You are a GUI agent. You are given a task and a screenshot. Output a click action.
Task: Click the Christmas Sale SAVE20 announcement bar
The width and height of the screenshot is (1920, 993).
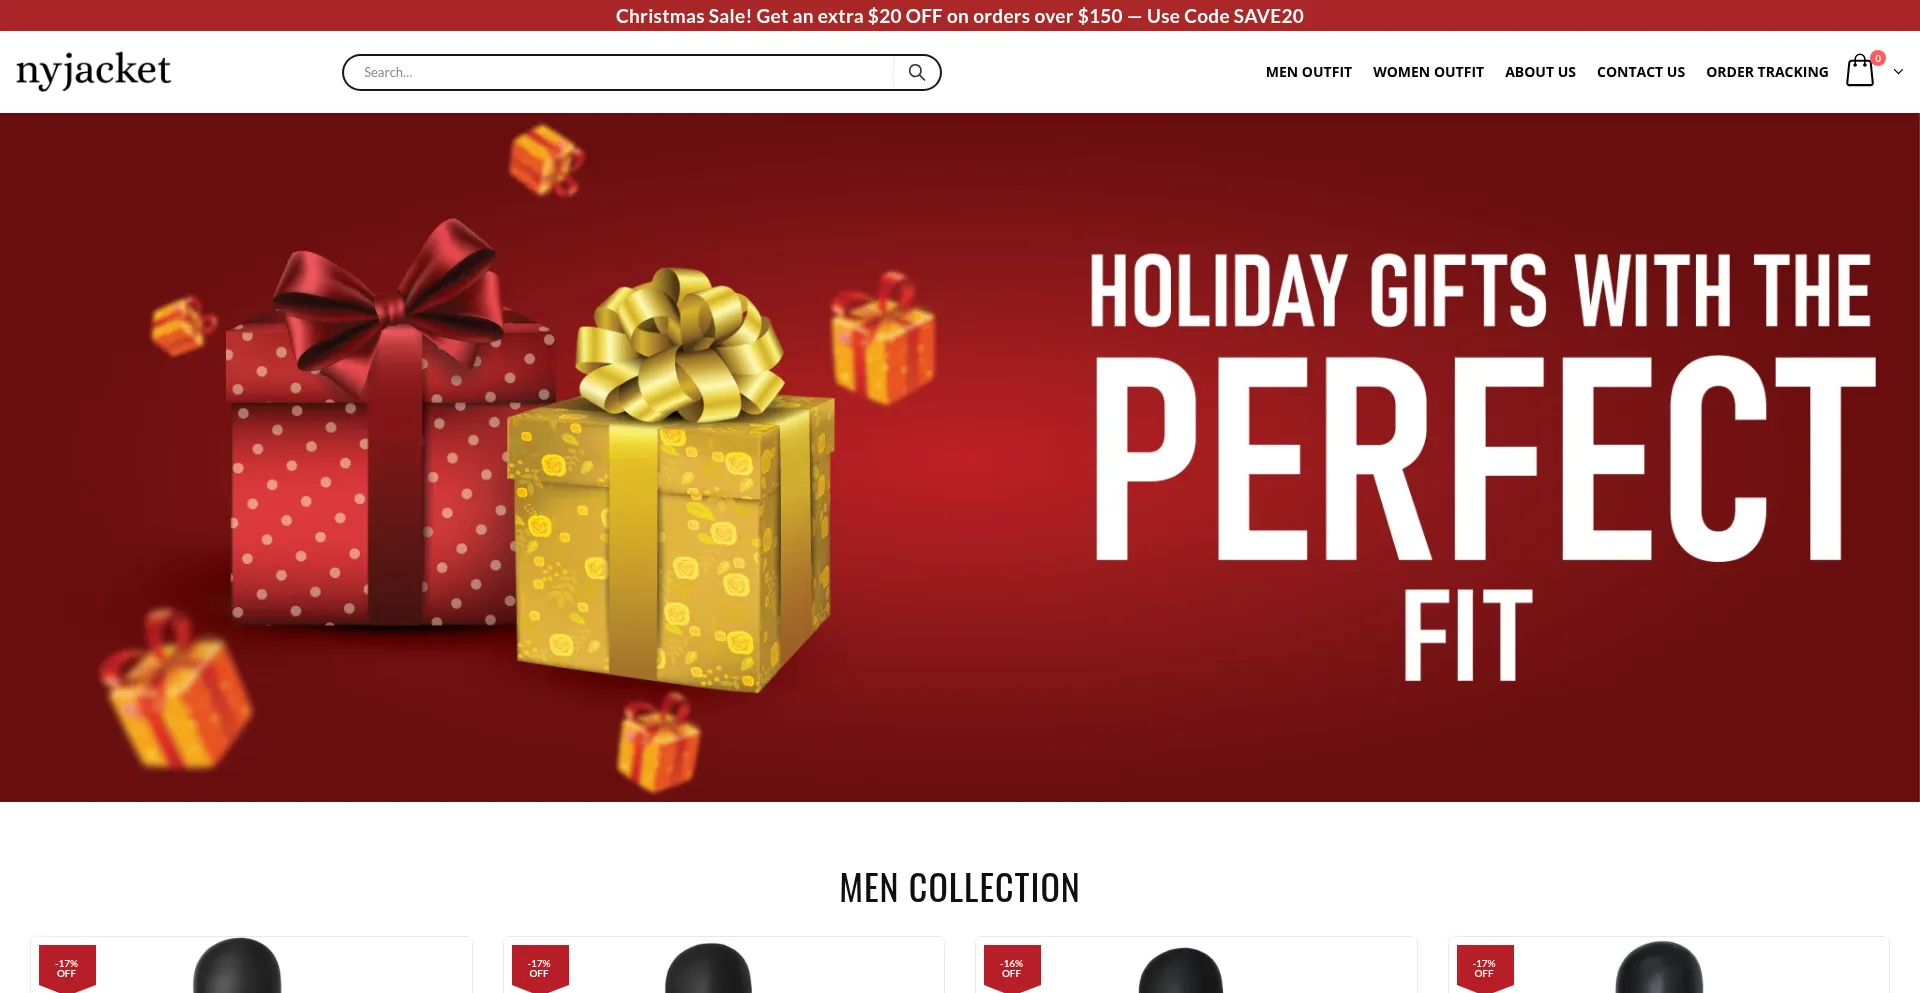[x=960, y=16]
